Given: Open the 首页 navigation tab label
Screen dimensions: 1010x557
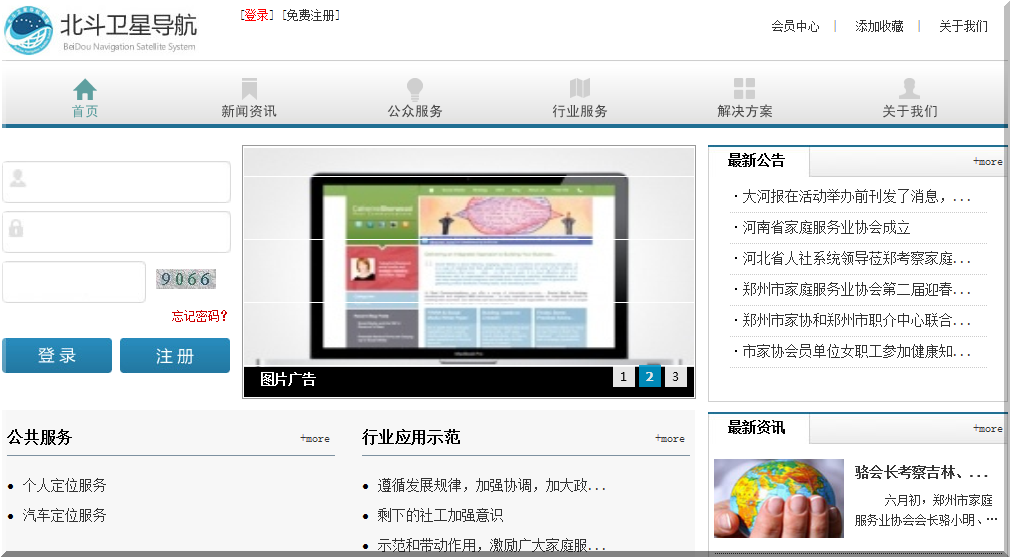Looking at the screenshot, I should [x=84, y=111].
